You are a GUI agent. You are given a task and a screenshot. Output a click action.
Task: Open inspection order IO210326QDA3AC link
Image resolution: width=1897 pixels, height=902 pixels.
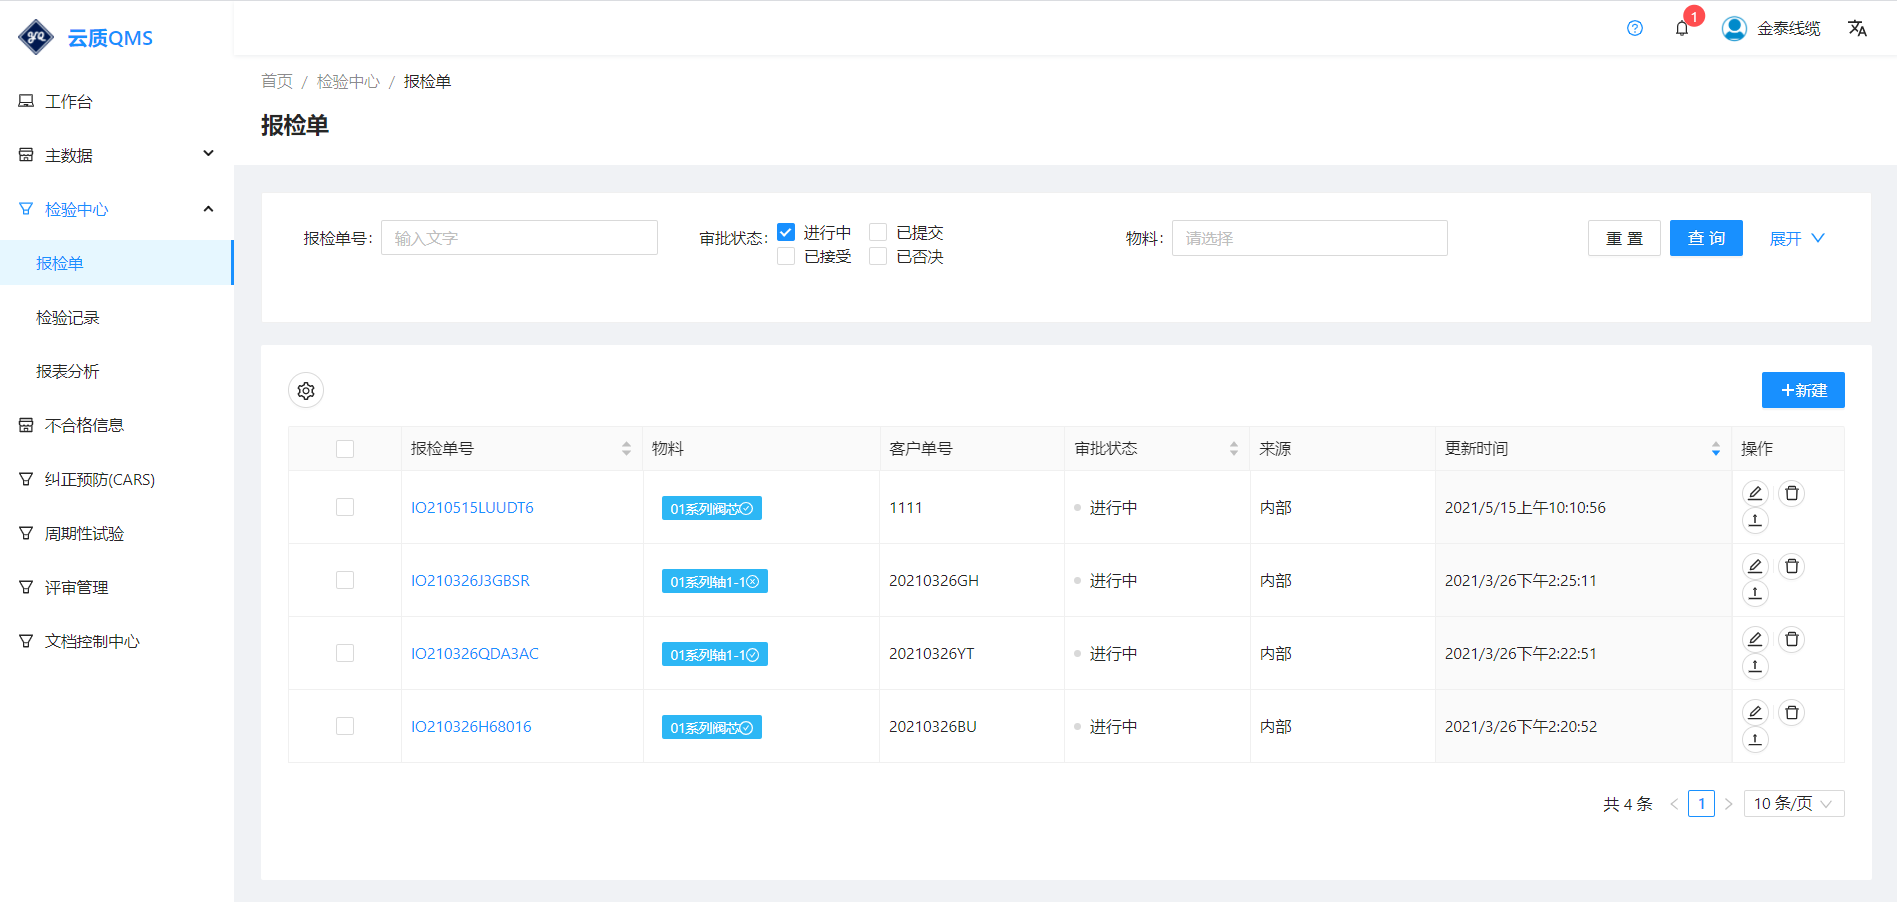(475, 653)
